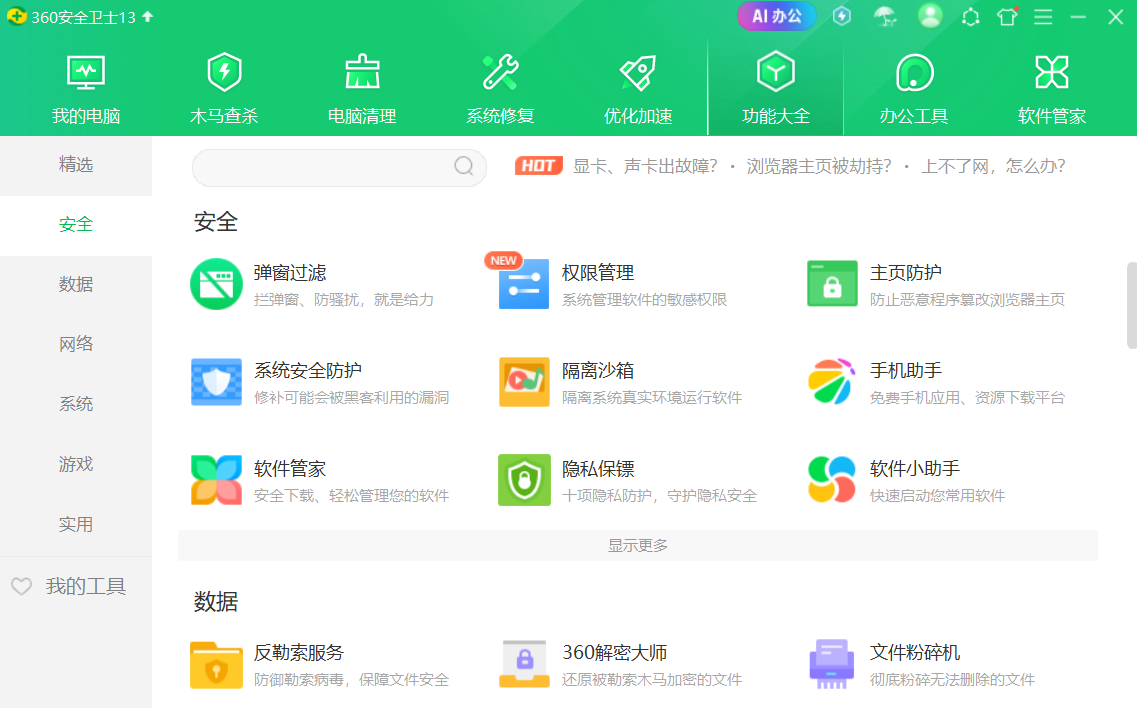Image resolution: width=1137 pixels, height=708 pixels.
Task: Launch 权限管理 tool icon
Action: click(524, 284)
